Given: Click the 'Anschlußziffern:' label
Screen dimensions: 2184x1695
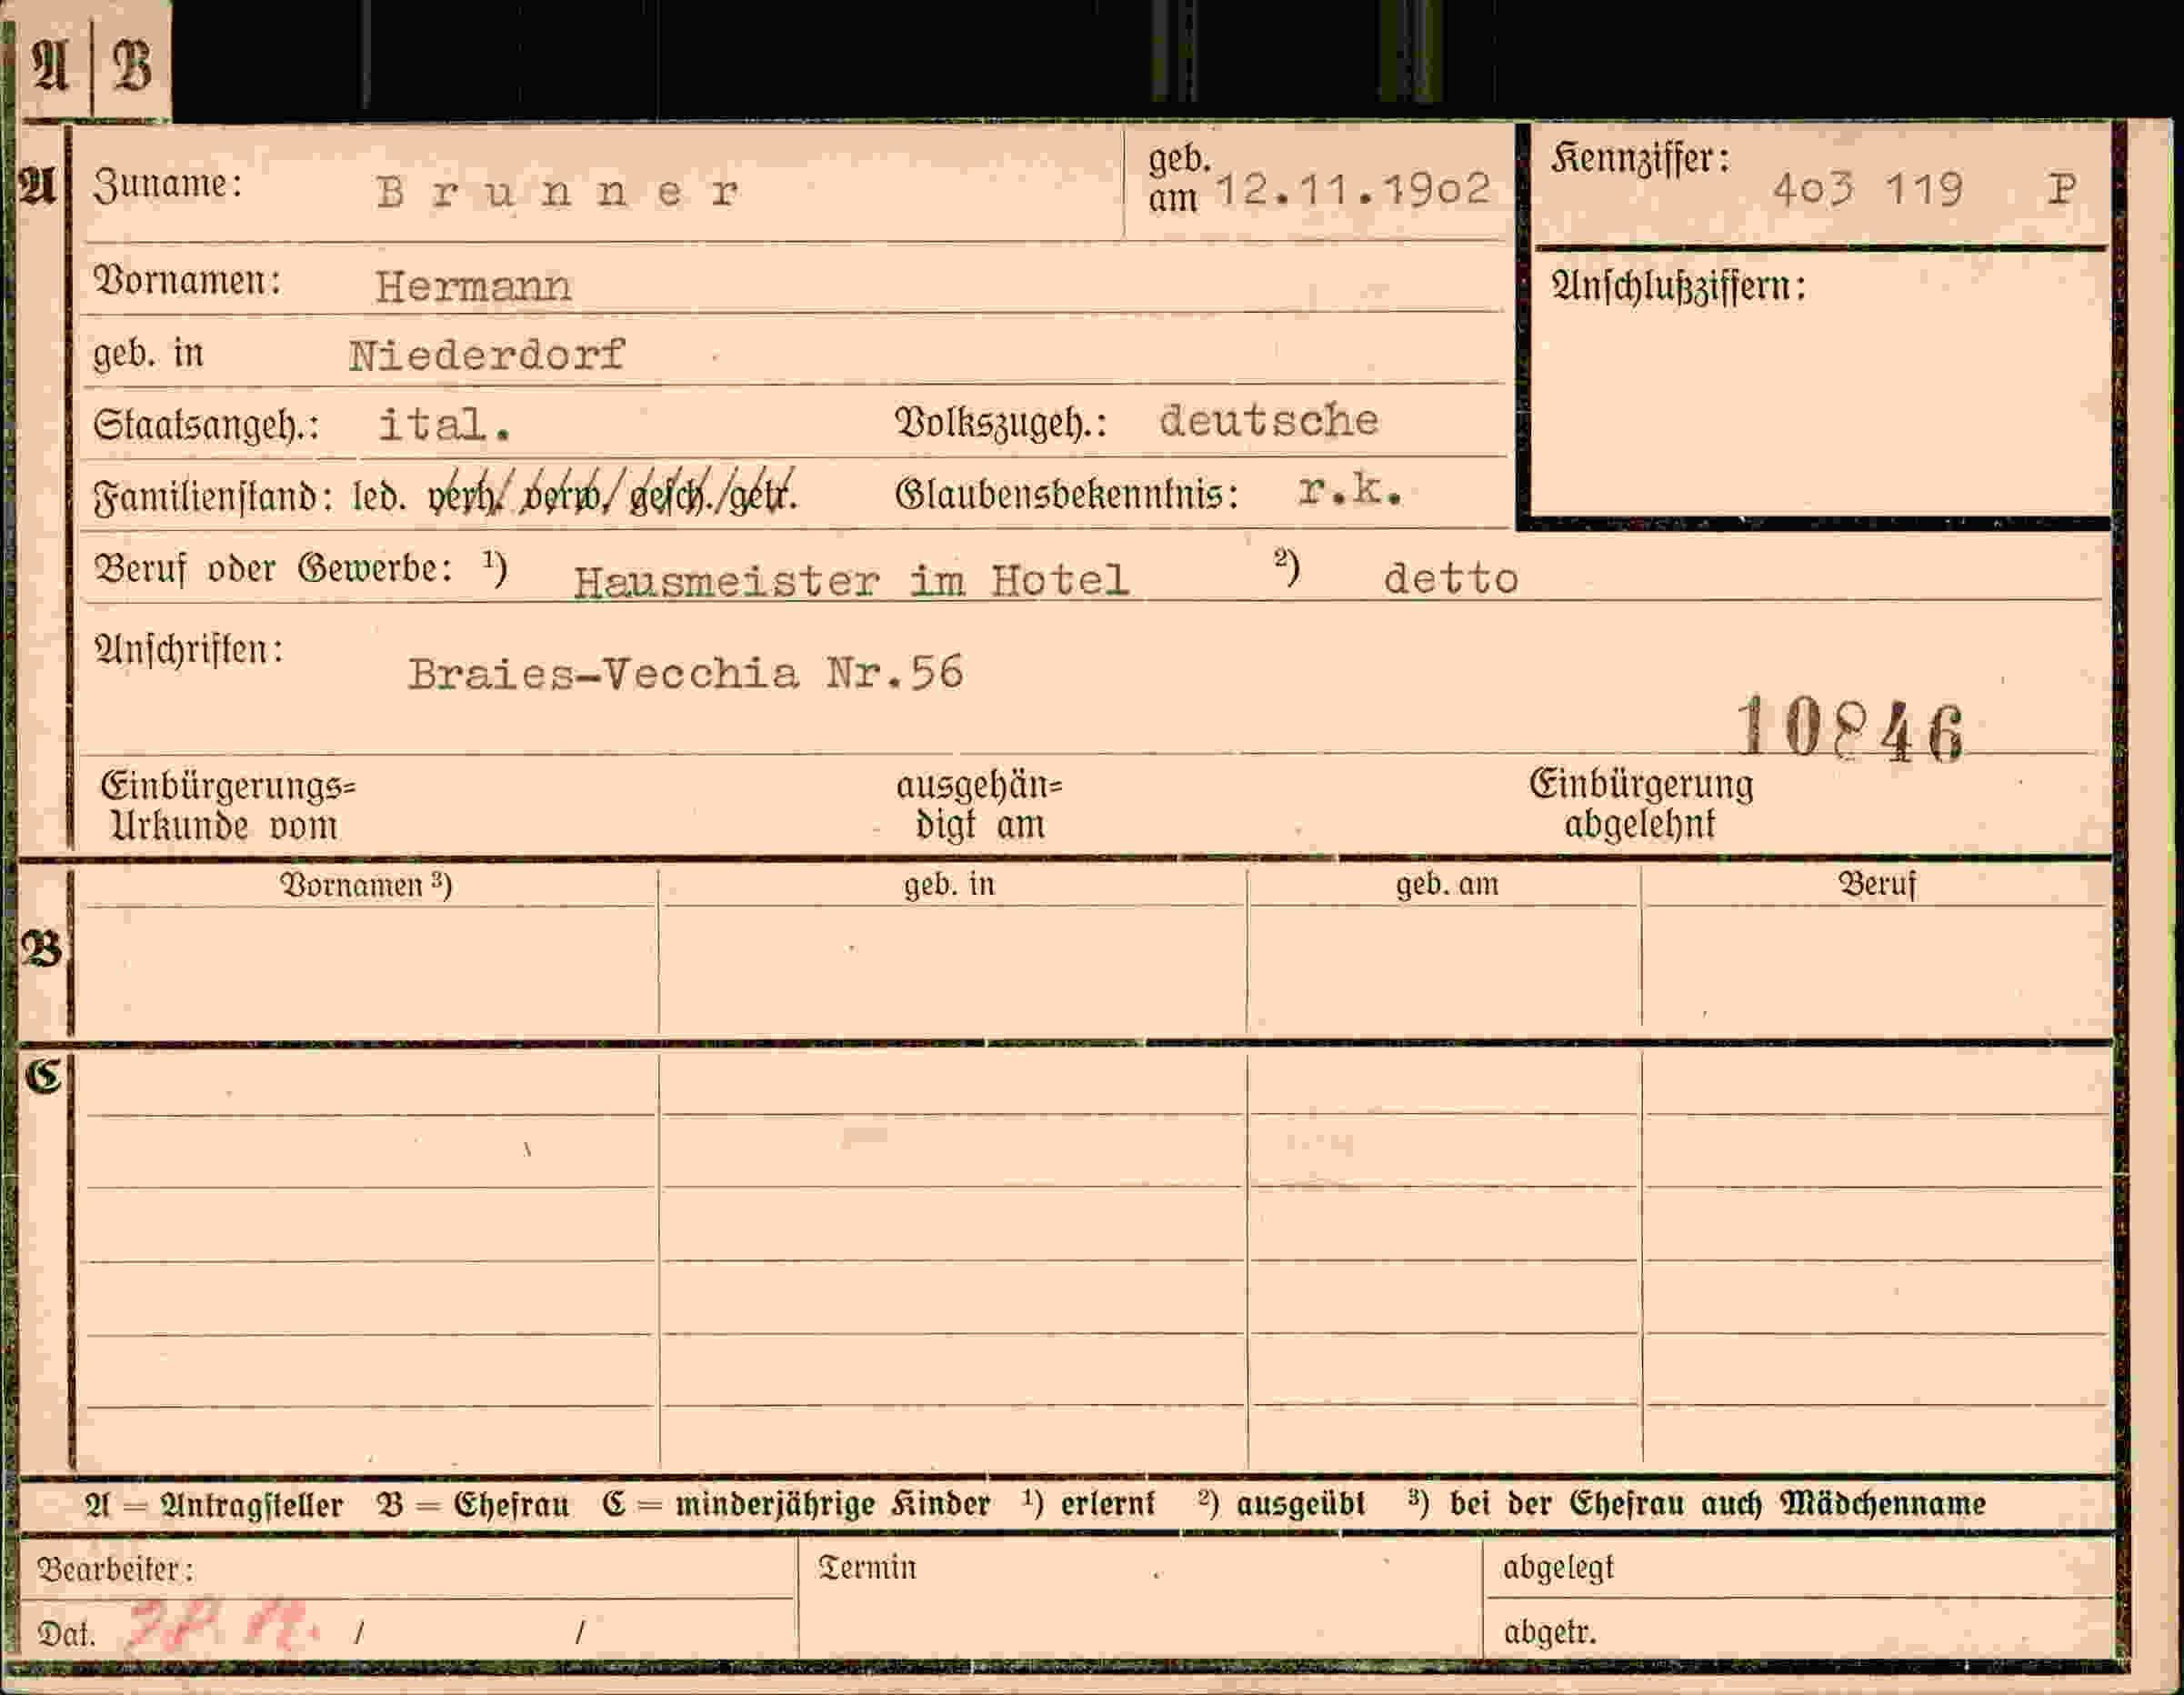Looking at the screenshot, I should pos(1678,287).
